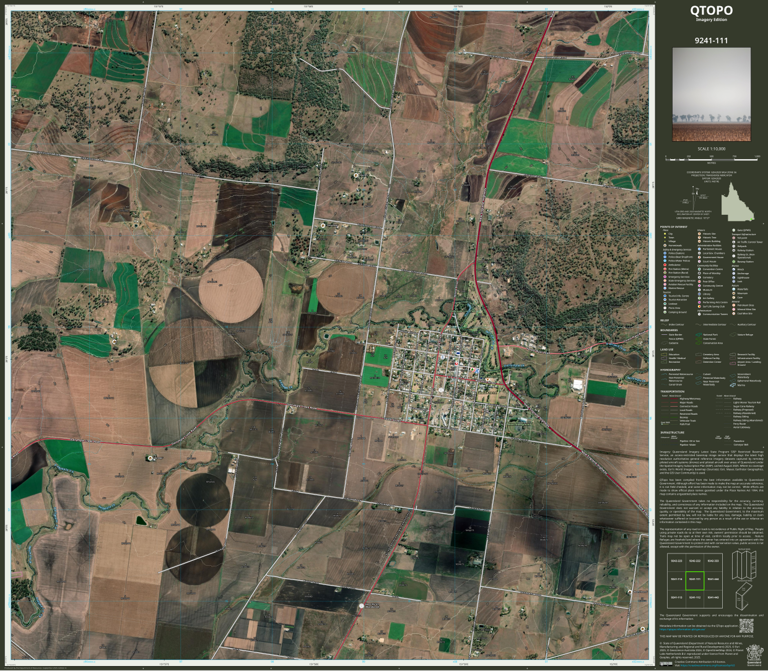The image size is (768, 671).
Task: Click the Queensland state locator map
Action: click(737, 202)
